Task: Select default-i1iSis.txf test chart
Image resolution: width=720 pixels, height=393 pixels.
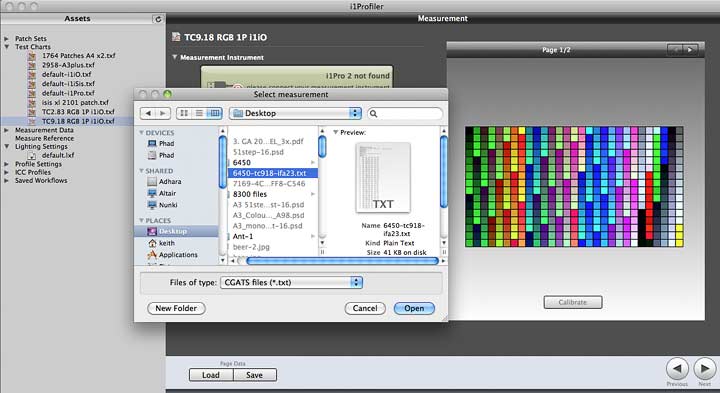Action: (68, 84)
